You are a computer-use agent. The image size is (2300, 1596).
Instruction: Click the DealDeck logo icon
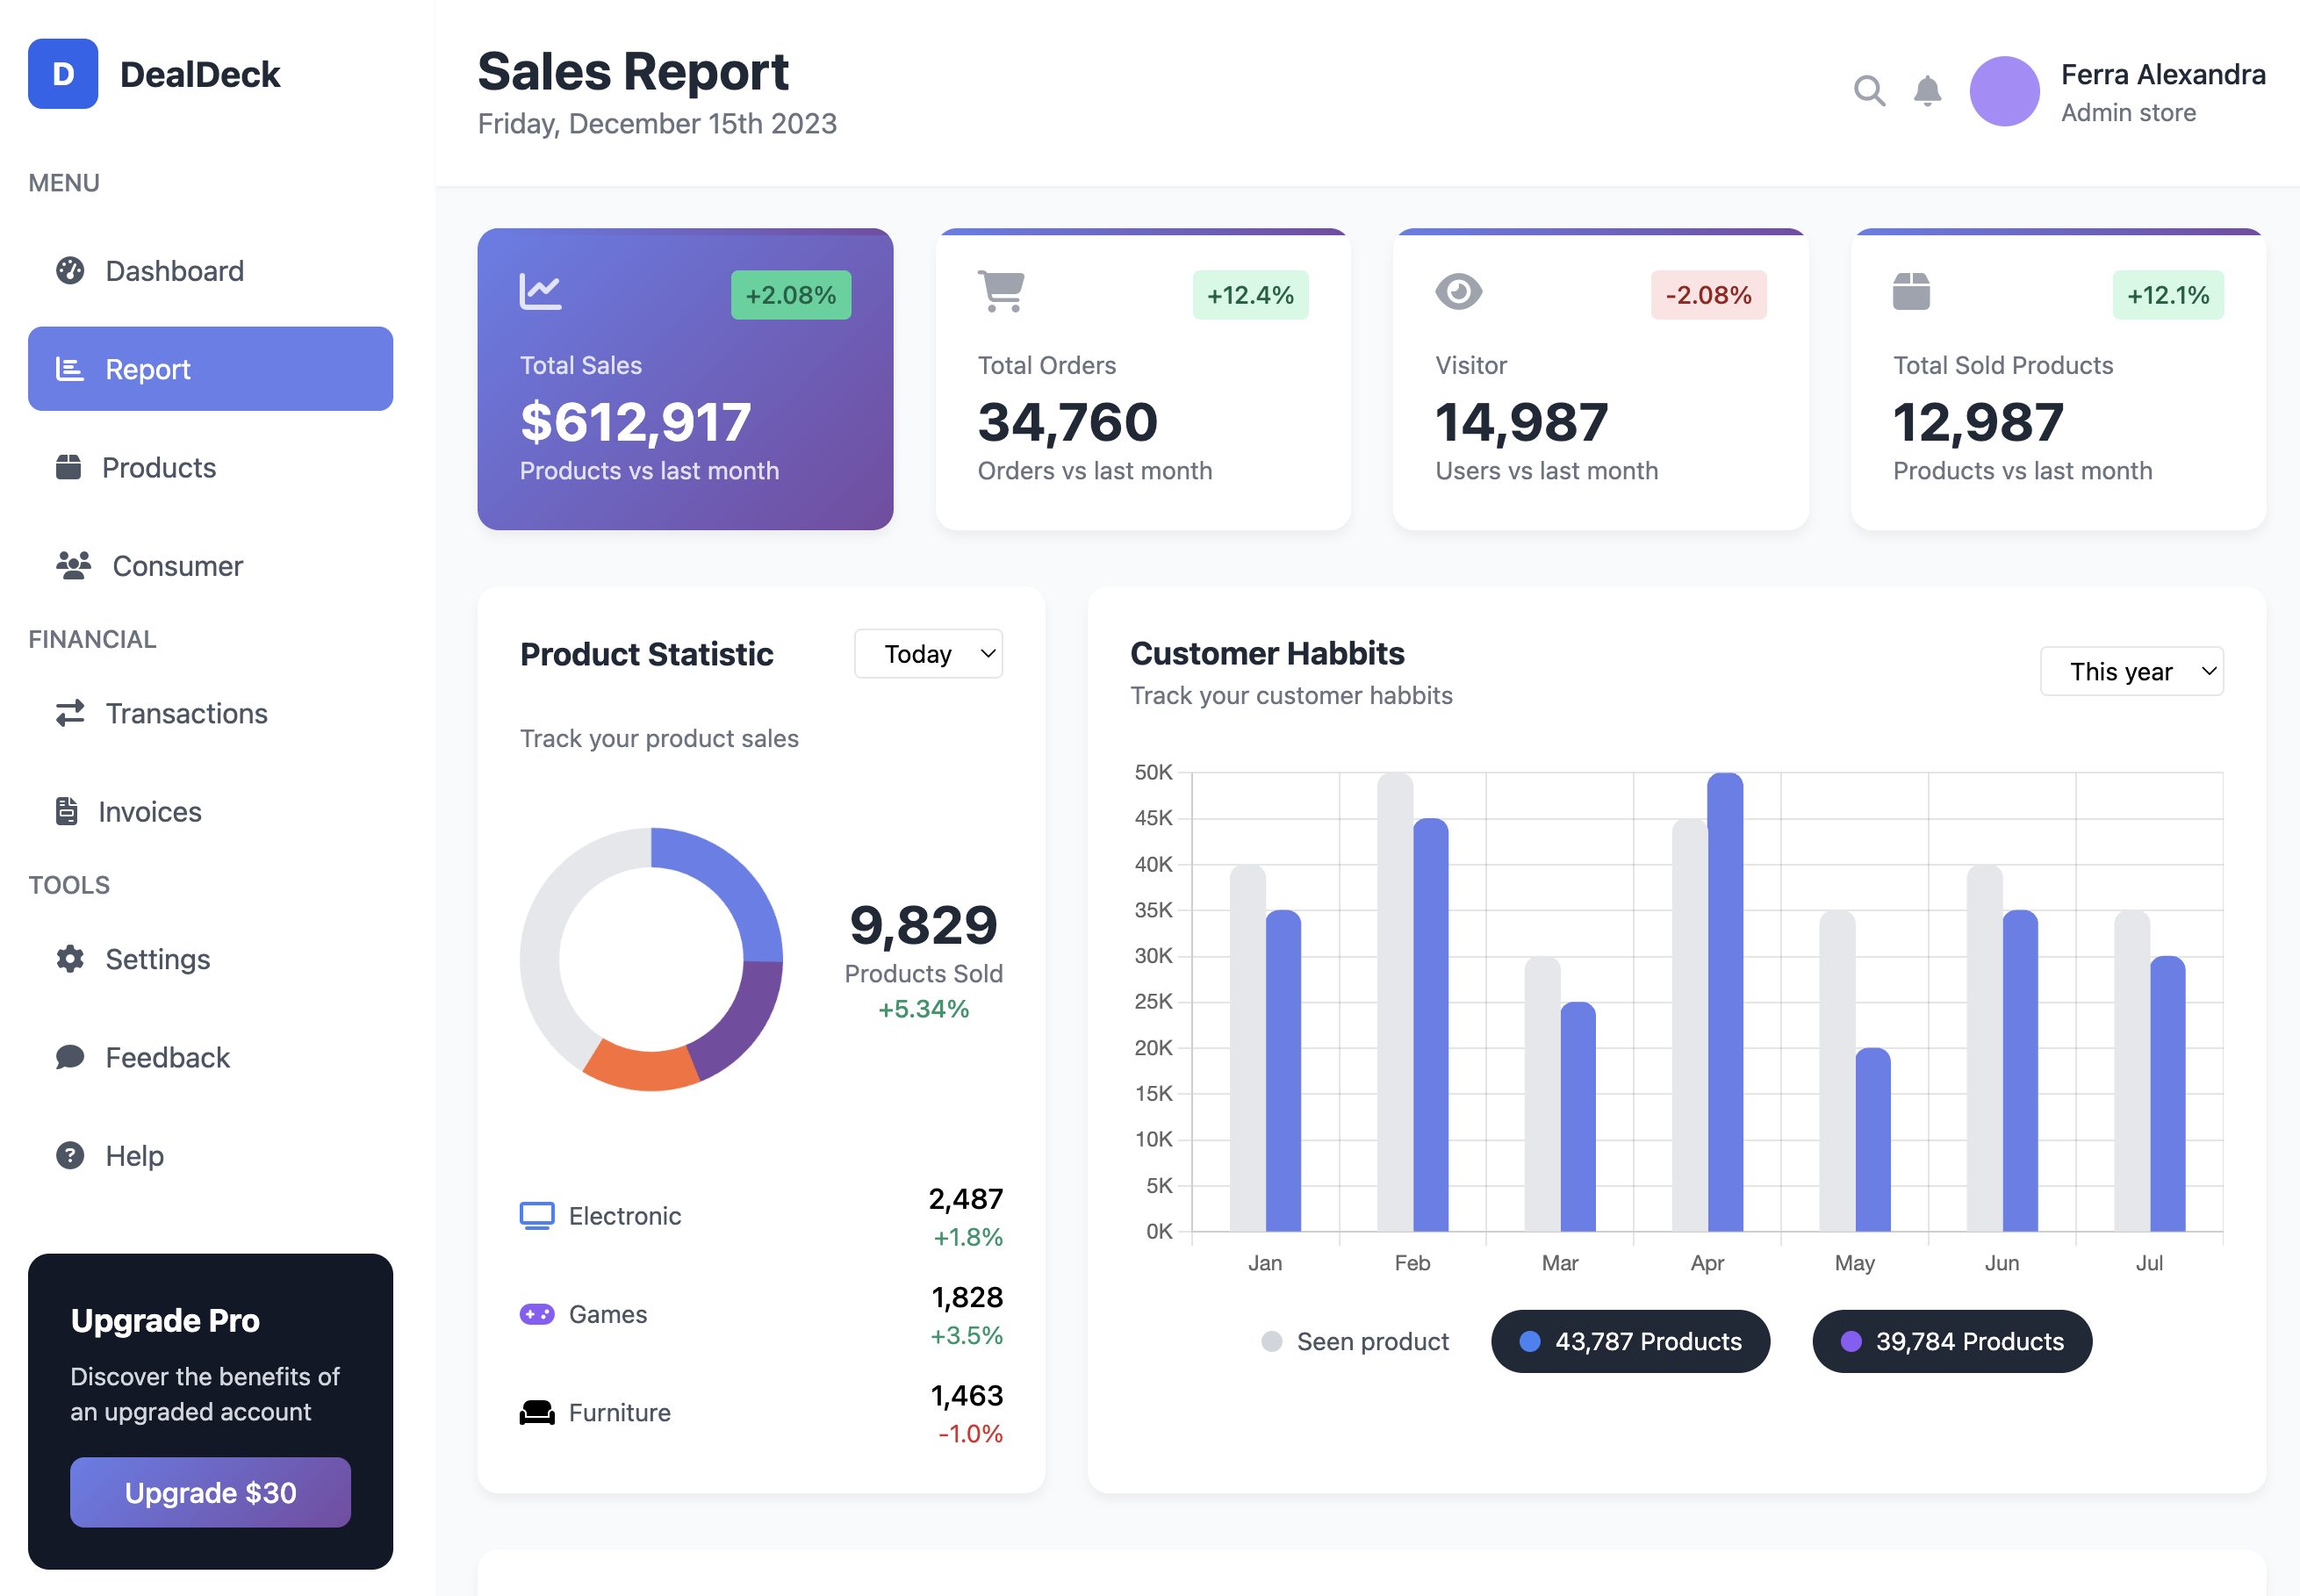pos(63,74)
